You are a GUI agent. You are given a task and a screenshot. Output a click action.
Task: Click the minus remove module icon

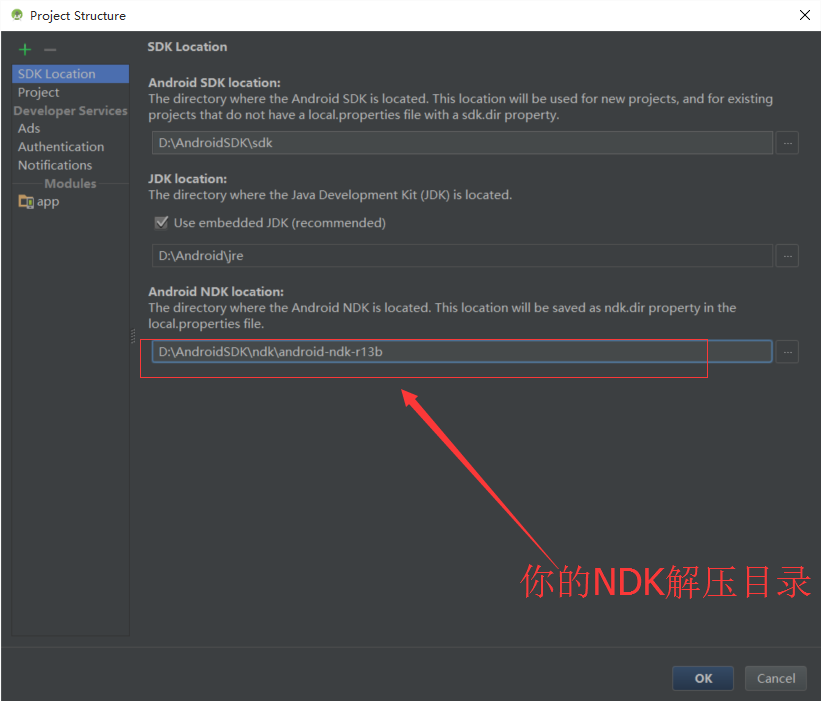(x=50, y=50)
